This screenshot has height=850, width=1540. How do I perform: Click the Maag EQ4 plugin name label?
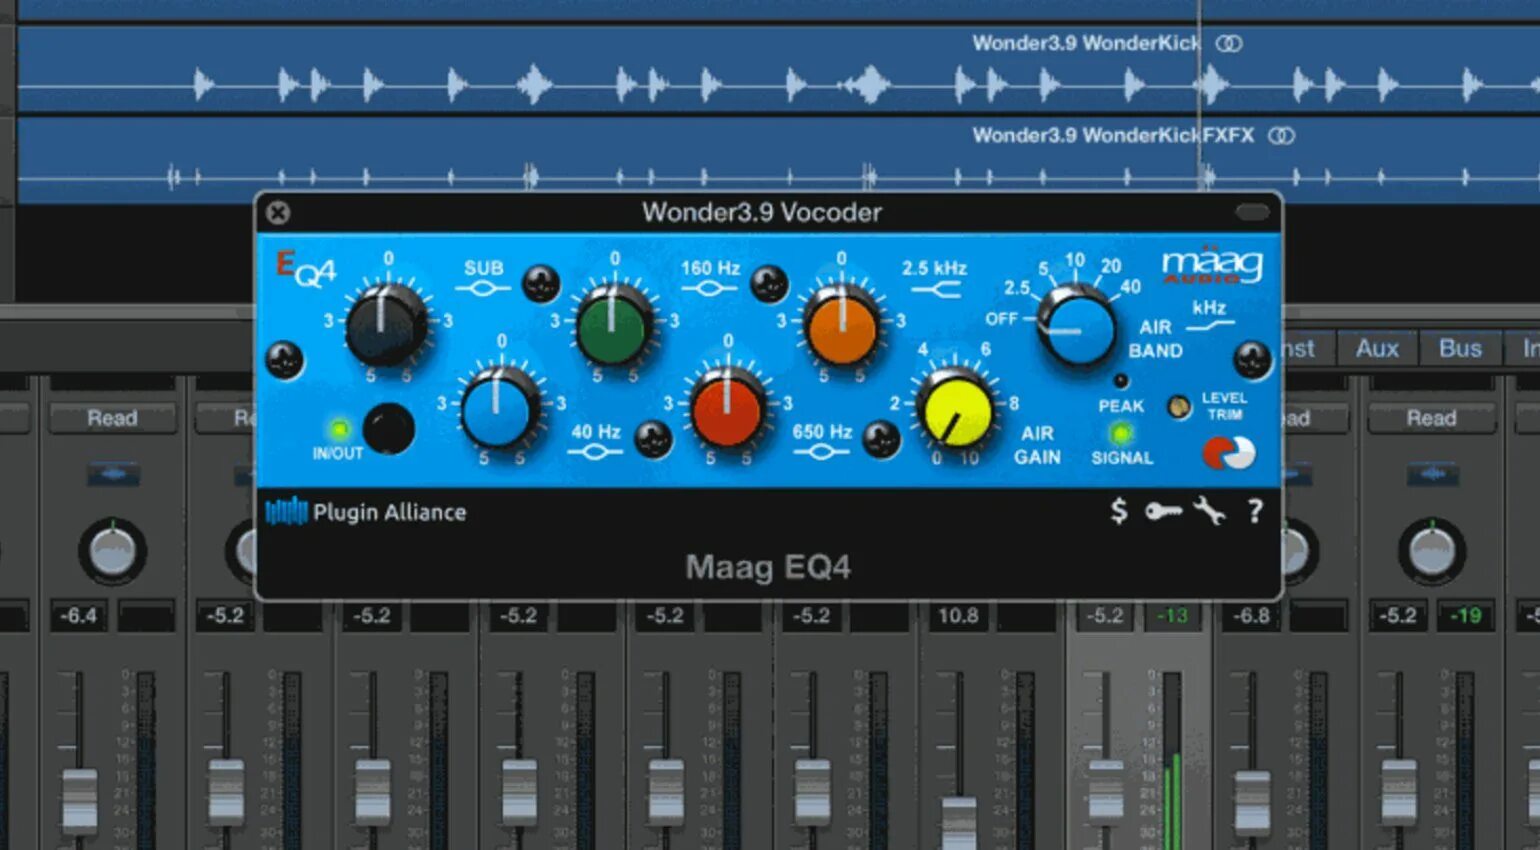coord(768,567)
